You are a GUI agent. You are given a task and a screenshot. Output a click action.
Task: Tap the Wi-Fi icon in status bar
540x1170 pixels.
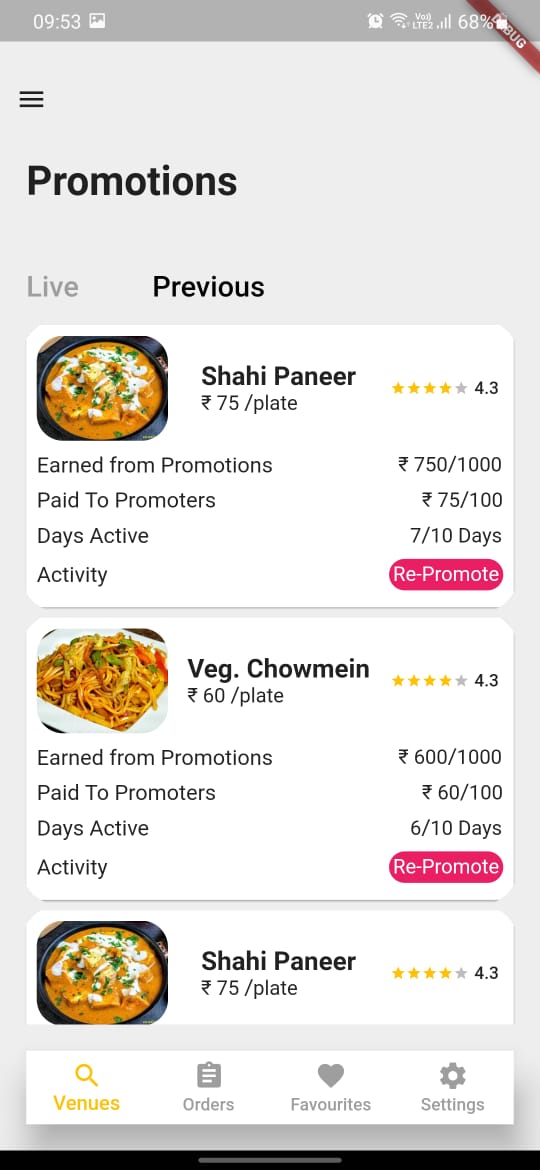398,21
